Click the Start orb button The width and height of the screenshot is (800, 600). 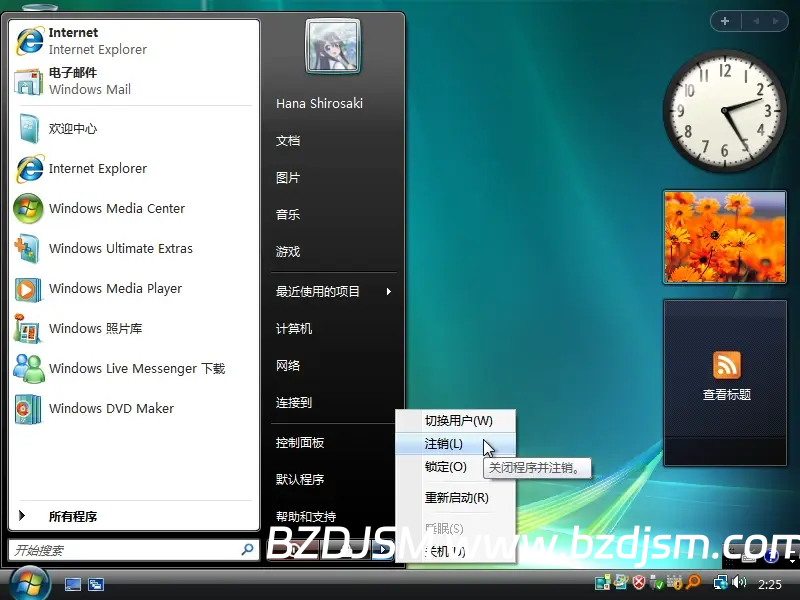(30, 583)
